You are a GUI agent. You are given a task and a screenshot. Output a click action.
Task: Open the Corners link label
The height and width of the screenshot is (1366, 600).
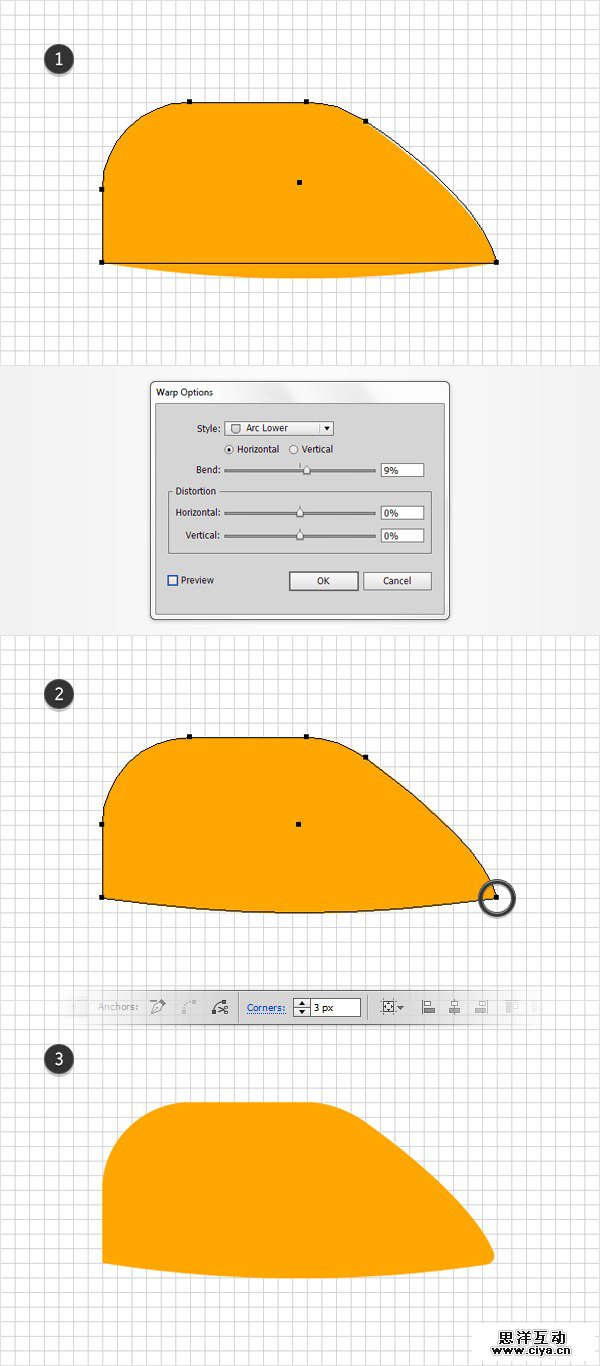pyautogui.click(x=266, y=1007)
